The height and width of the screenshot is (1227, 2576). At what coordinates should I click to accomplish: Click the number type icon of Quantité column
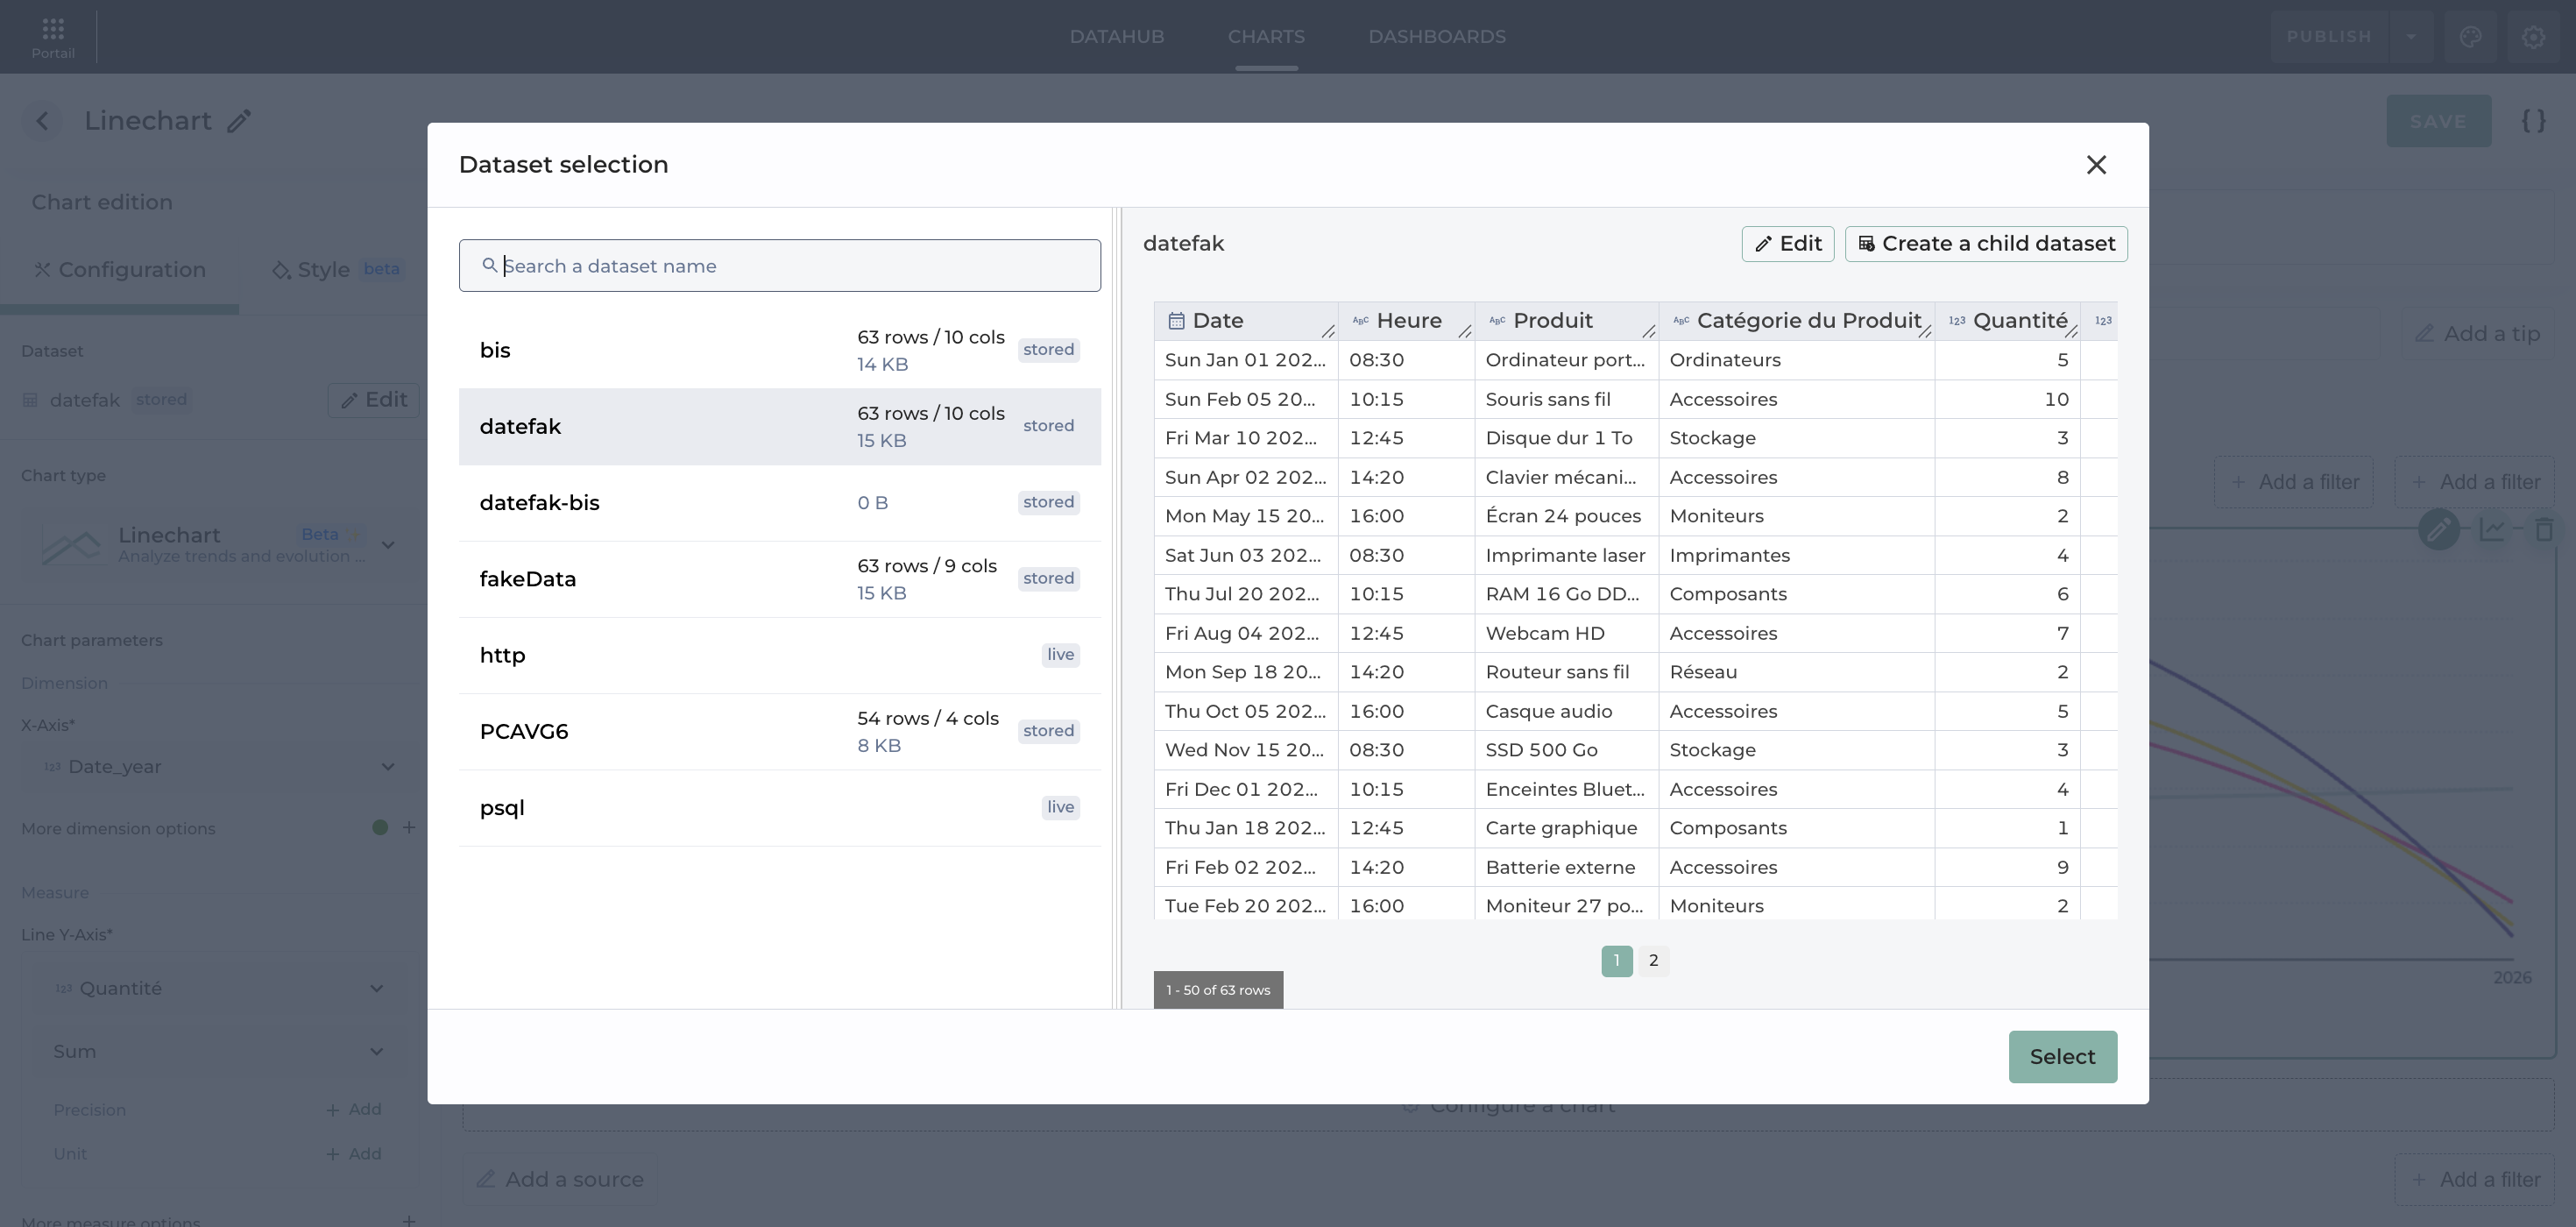click(x=1957, y=321)
